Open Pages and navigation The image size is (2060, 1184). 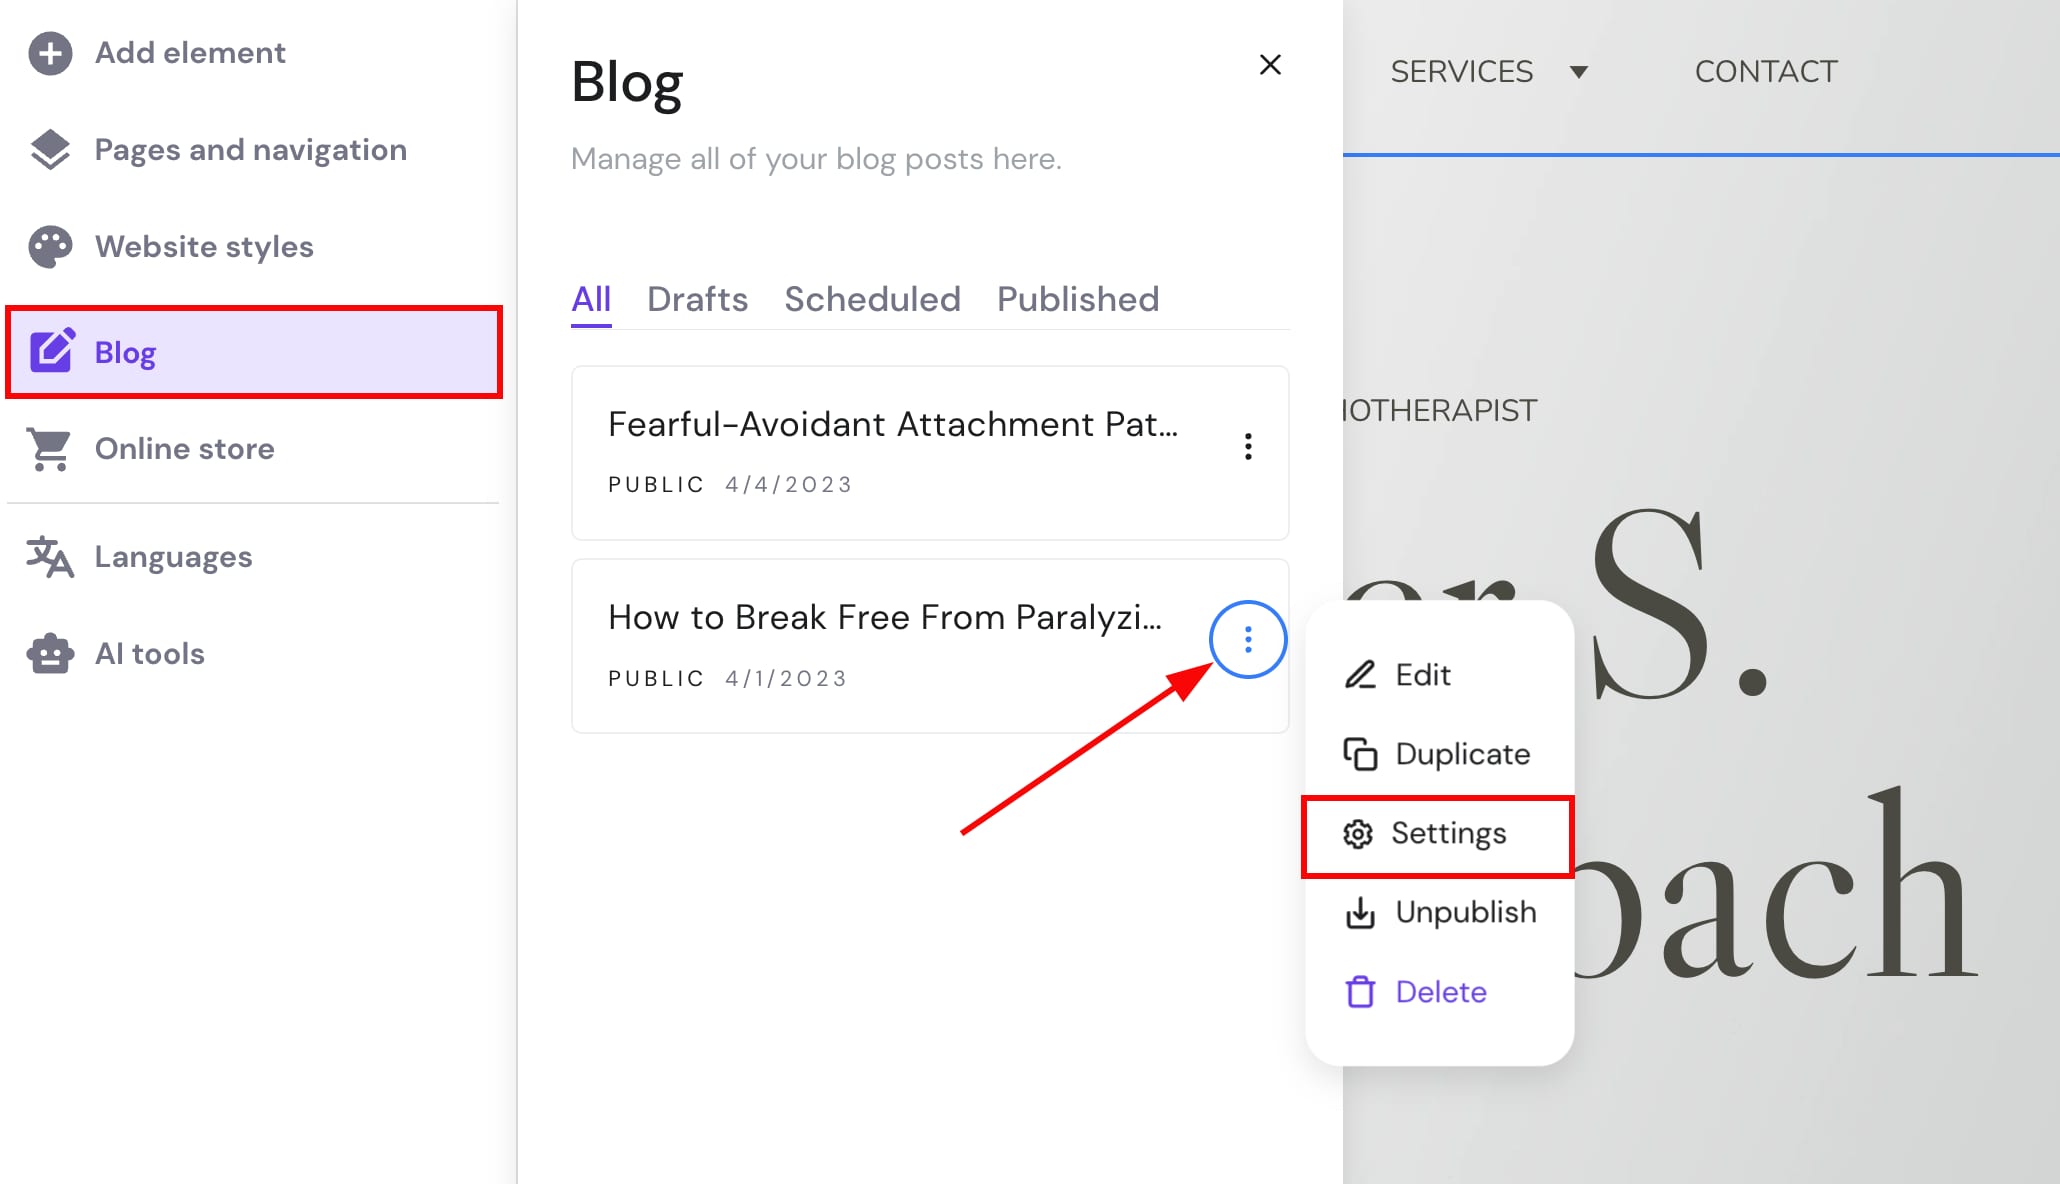[250, 149]
